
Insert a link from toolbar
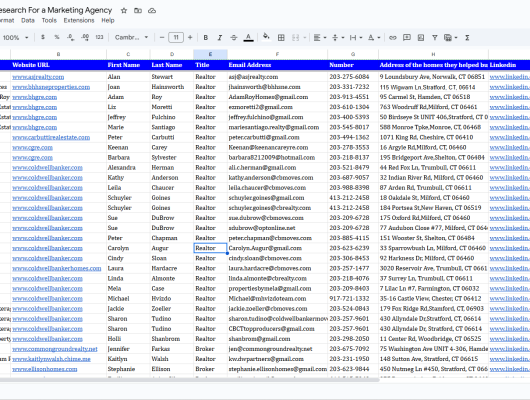click(392, 38)
